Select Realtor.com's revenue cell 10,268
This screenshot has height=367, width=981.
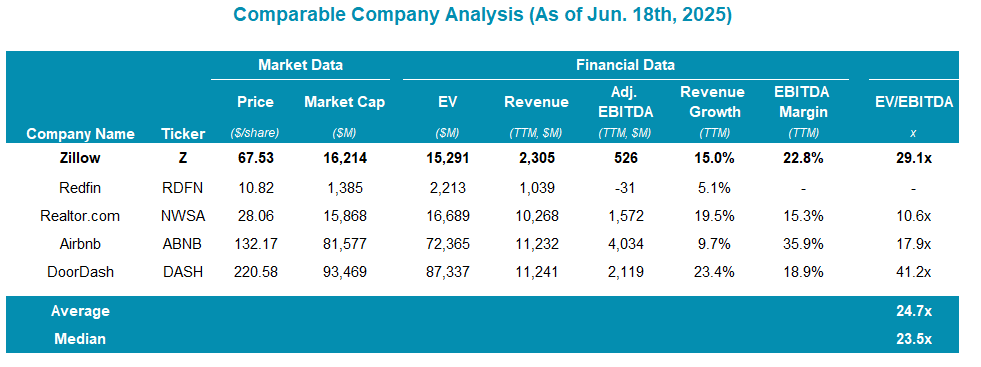click(x=537, y=216)
